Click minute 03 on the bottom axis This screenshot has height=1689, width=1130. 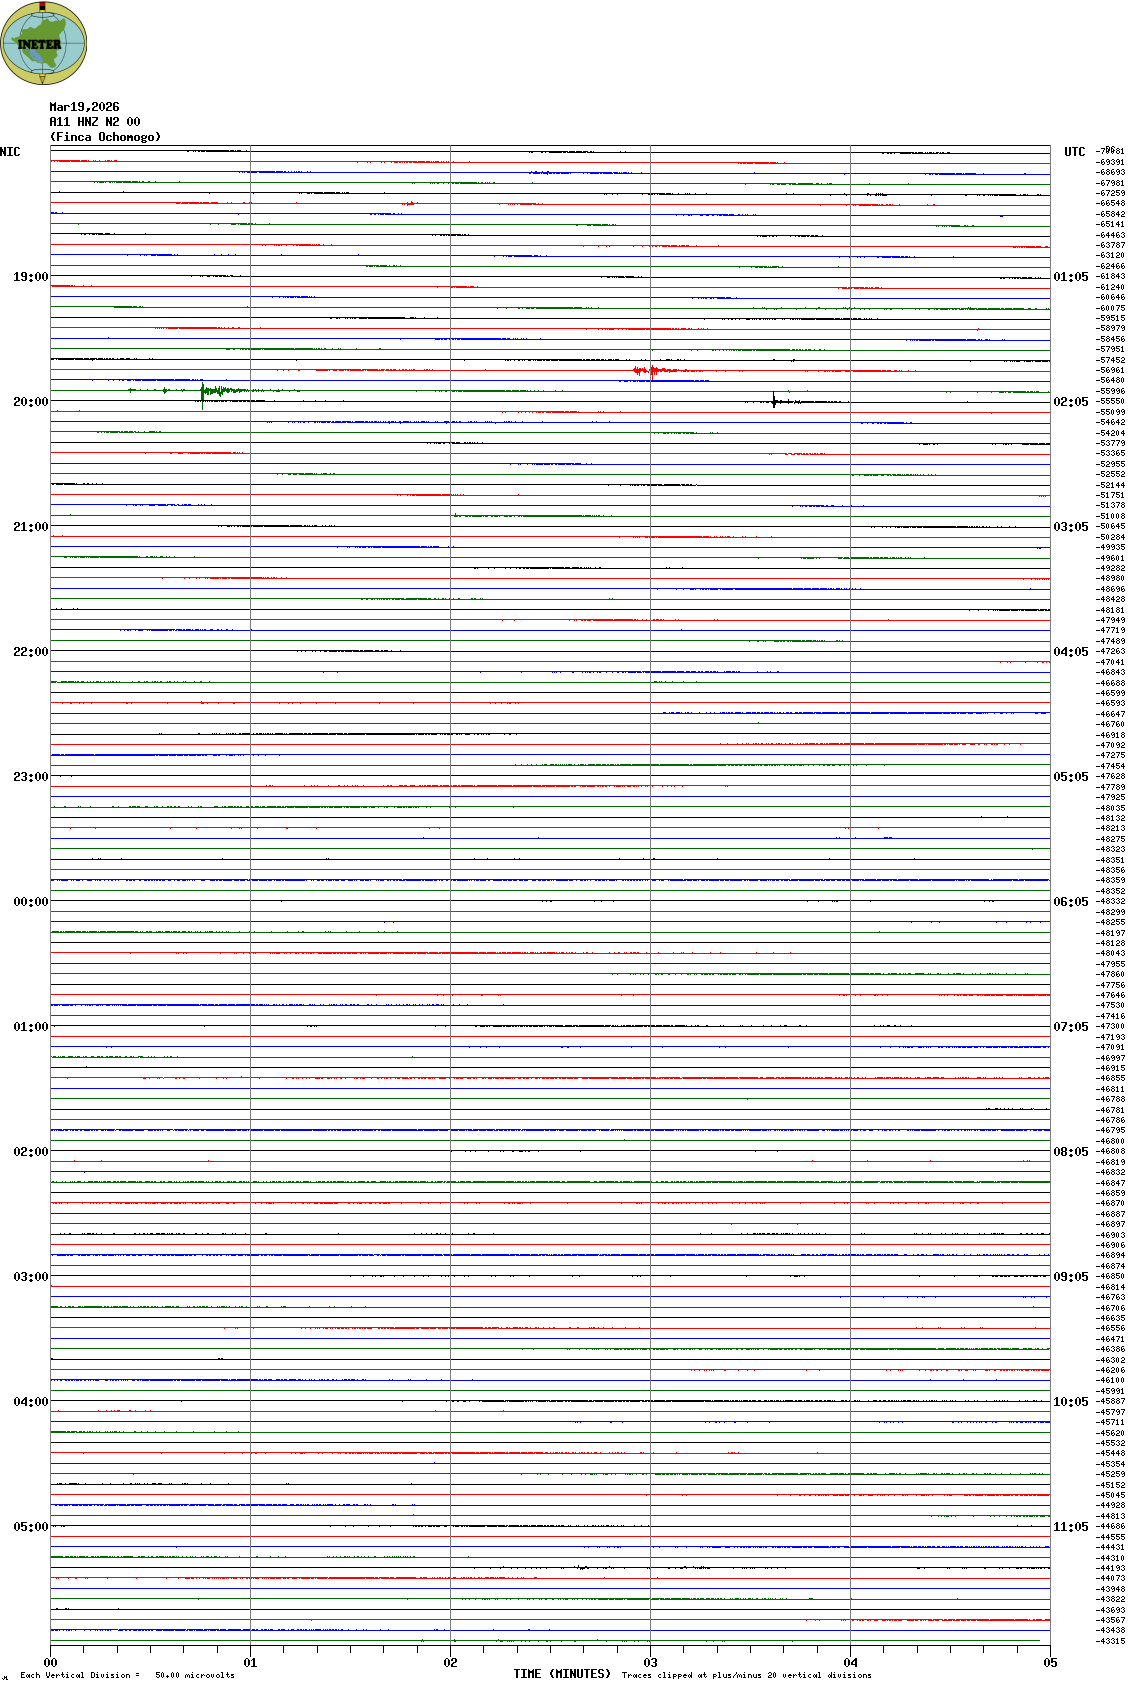click(x=650, y=1663)
